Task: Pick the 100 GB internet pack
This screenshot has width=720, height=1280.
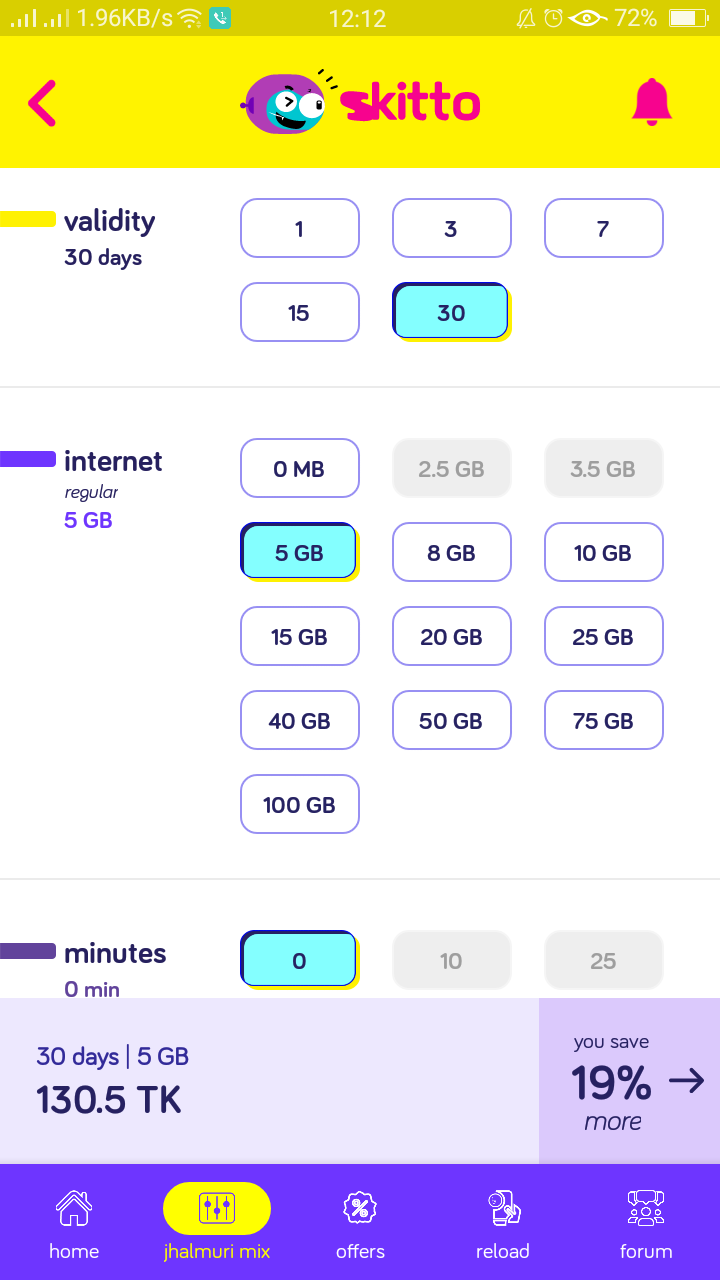Action: tap(299, 804)
